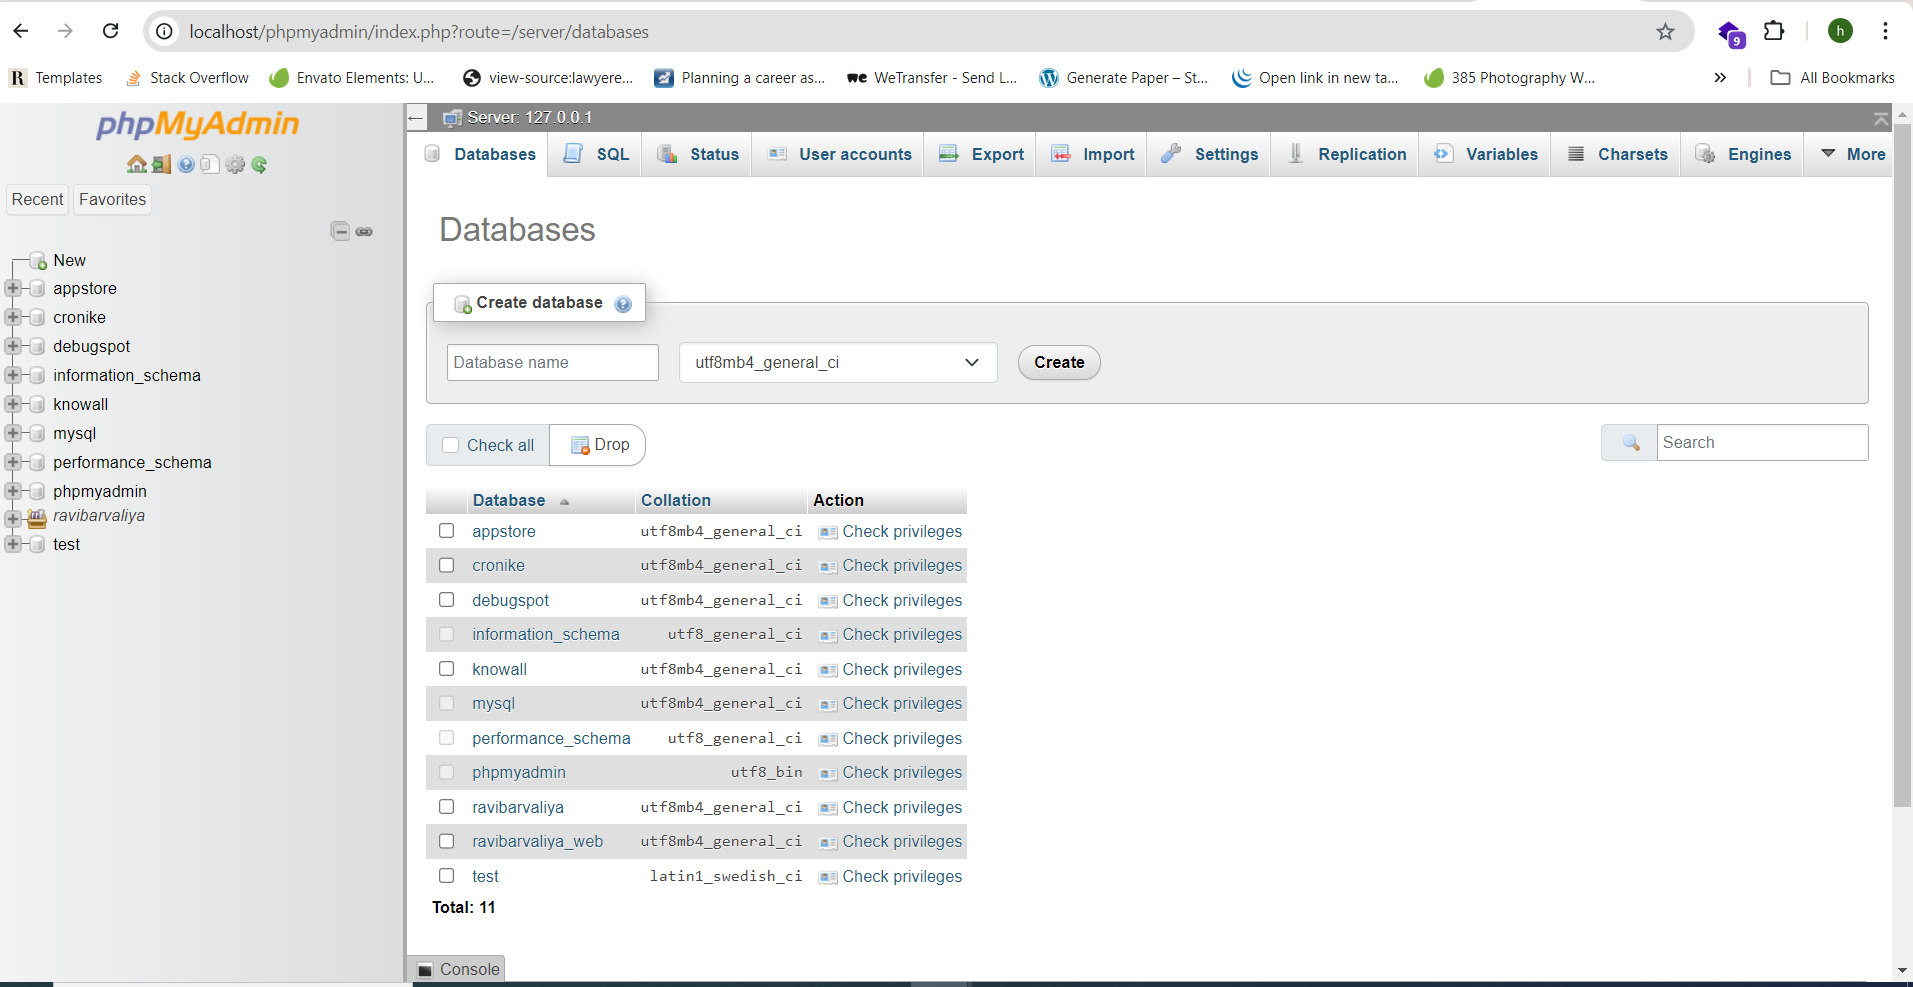Open the settings gear icon under the logo
The image size is (1913, 987).
click(x=235, y=165)
